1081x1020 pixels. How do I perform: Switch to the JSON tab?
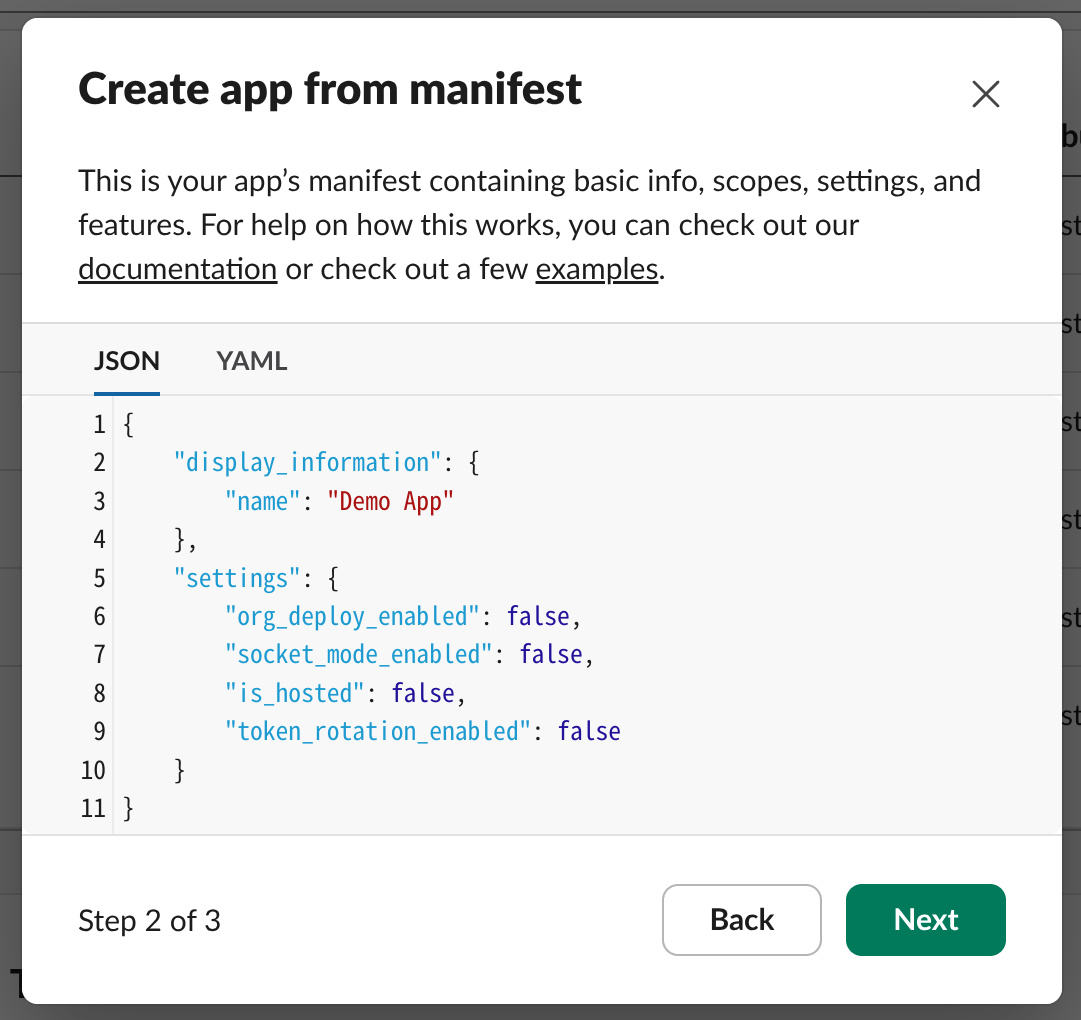pyautogui.click(x=126, y=361)
